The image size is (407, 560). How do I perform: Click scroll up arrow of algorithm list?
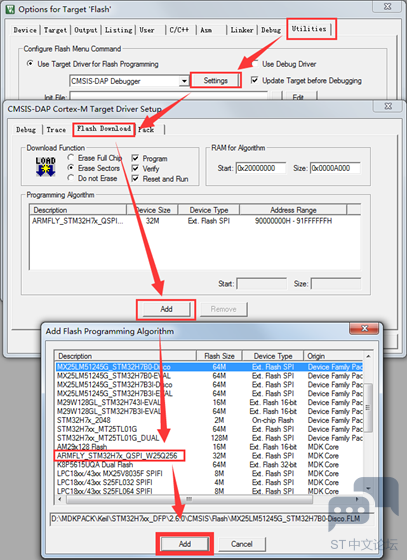[x=368, y=356]
